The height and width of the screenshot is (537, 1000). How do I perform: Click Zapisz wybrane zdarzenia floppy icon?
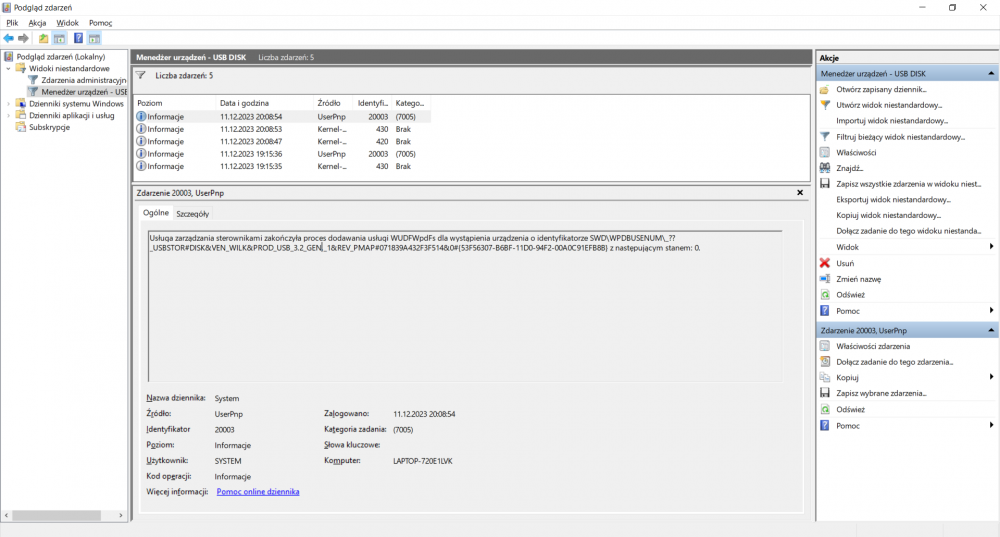pyautogui.click(x=824, y=393)
